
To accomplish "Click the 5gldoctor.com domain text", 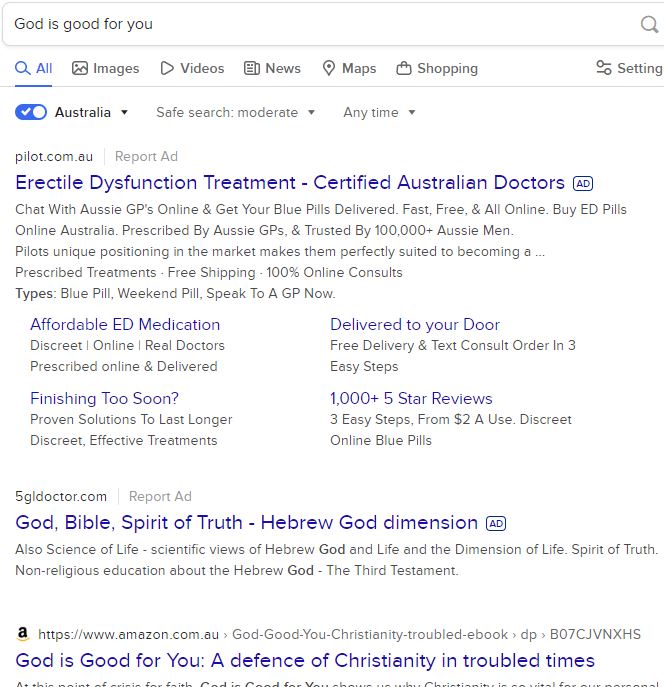I will pos(61,496).
